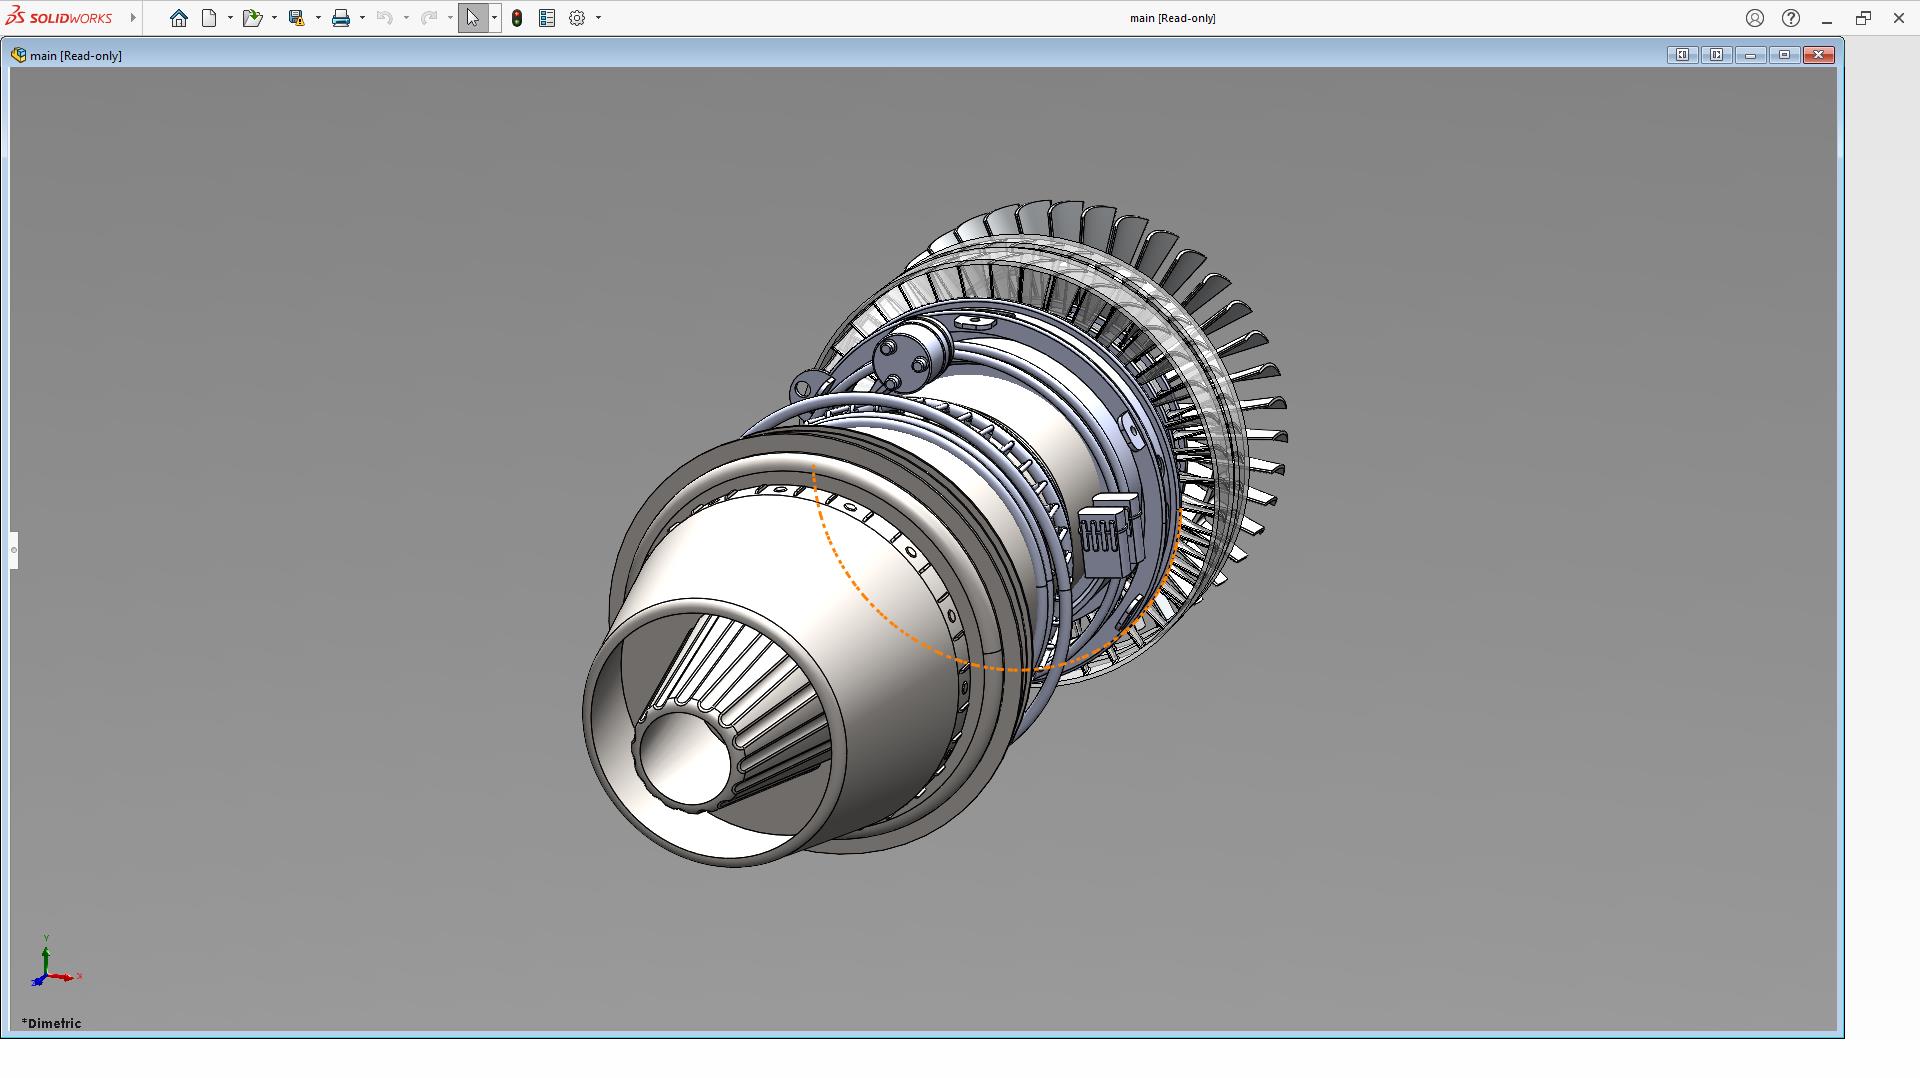Image resolution: width=1920 pixels, height=1078 pixels.
Task: Expand the Print dropdown arrow
Action: 362,18
